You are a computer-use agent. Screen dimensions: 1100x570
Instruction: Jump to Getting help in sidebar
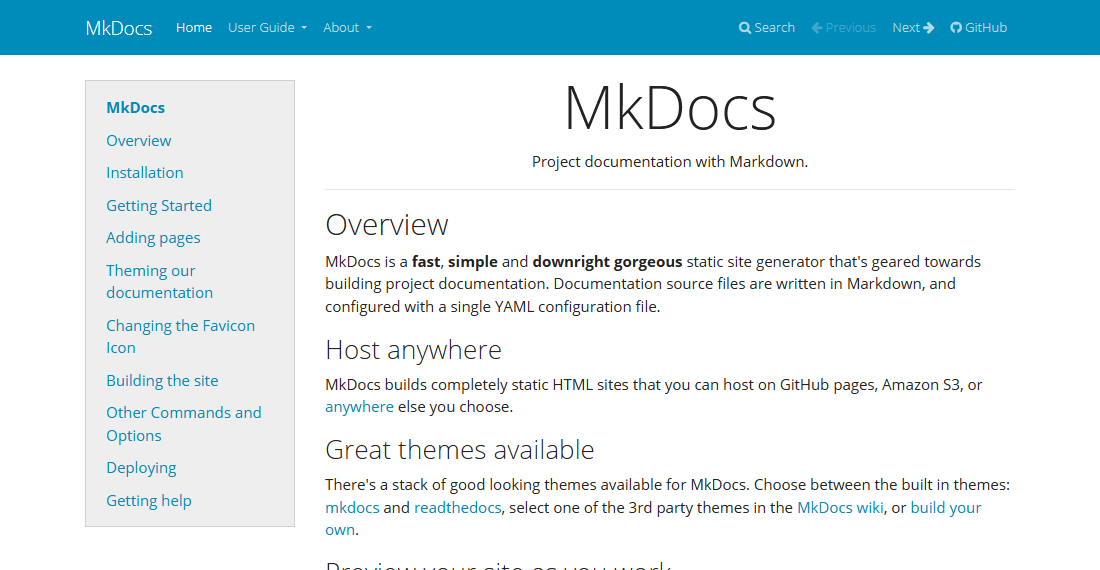click(x=149, y=501)
